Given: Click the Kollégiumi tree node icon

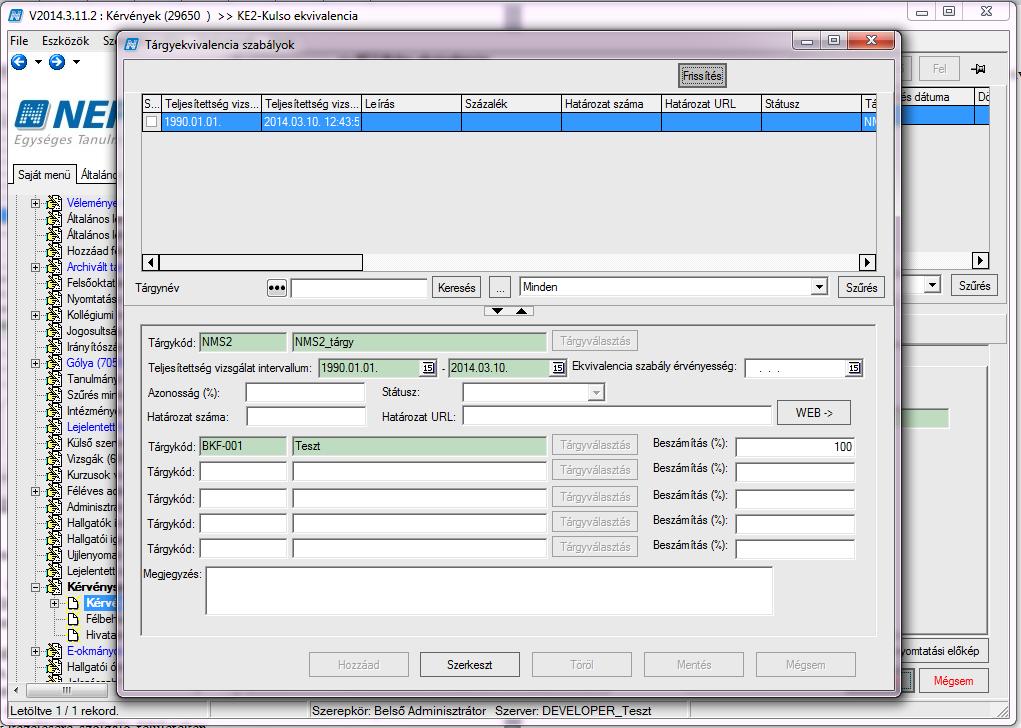Looking at the screenshot, I should tap(54, 315).
